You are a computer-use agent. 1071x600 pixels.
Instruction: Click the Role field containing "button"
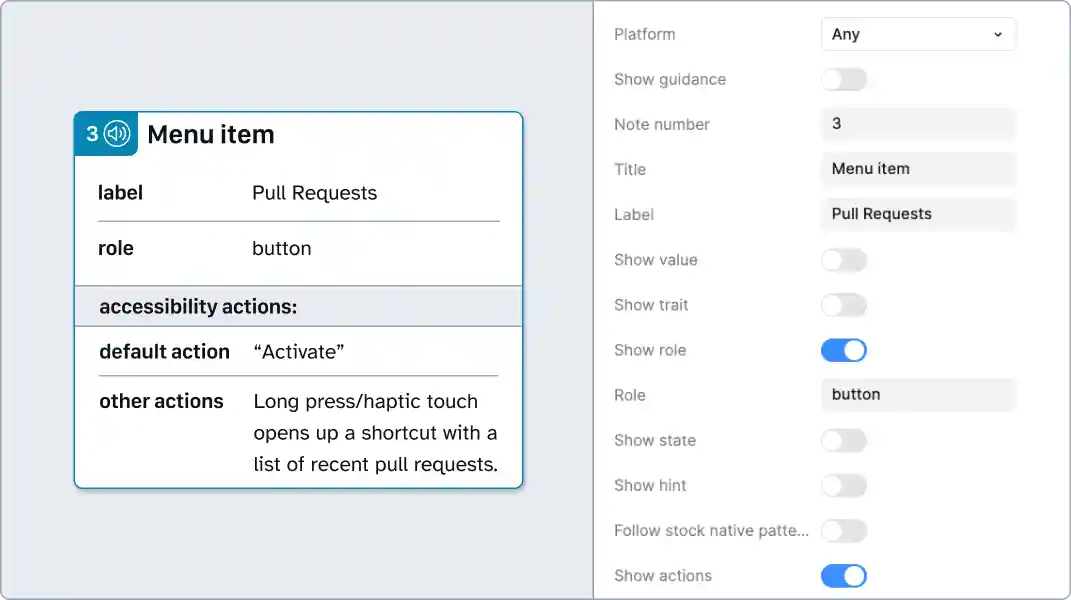(x=917, y=394)
